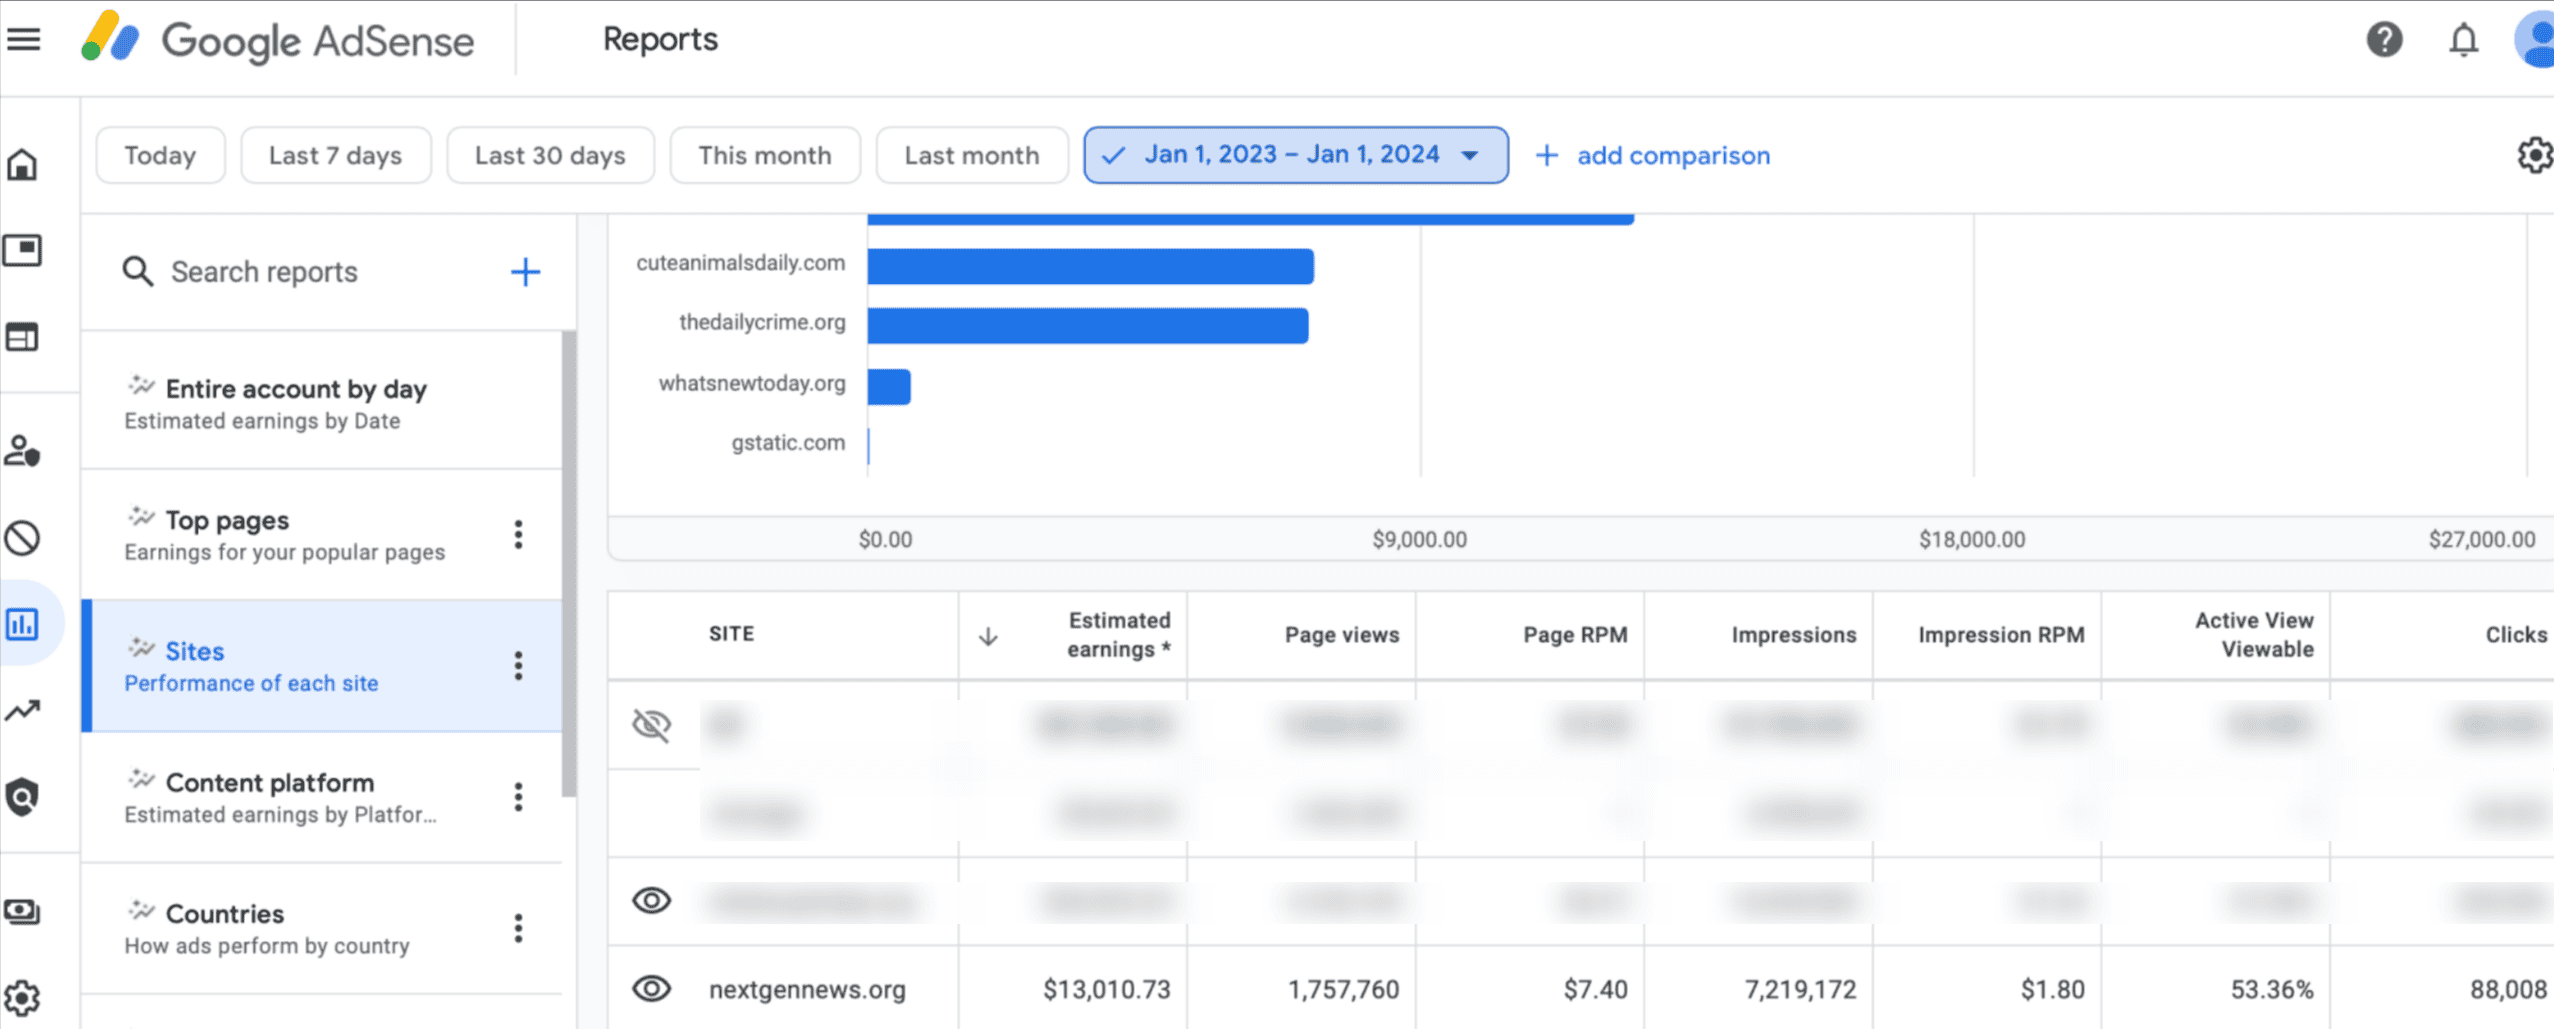Screen dimensions: 2554x1029
Task: Open the Sites report options menu
Action: 519,664
